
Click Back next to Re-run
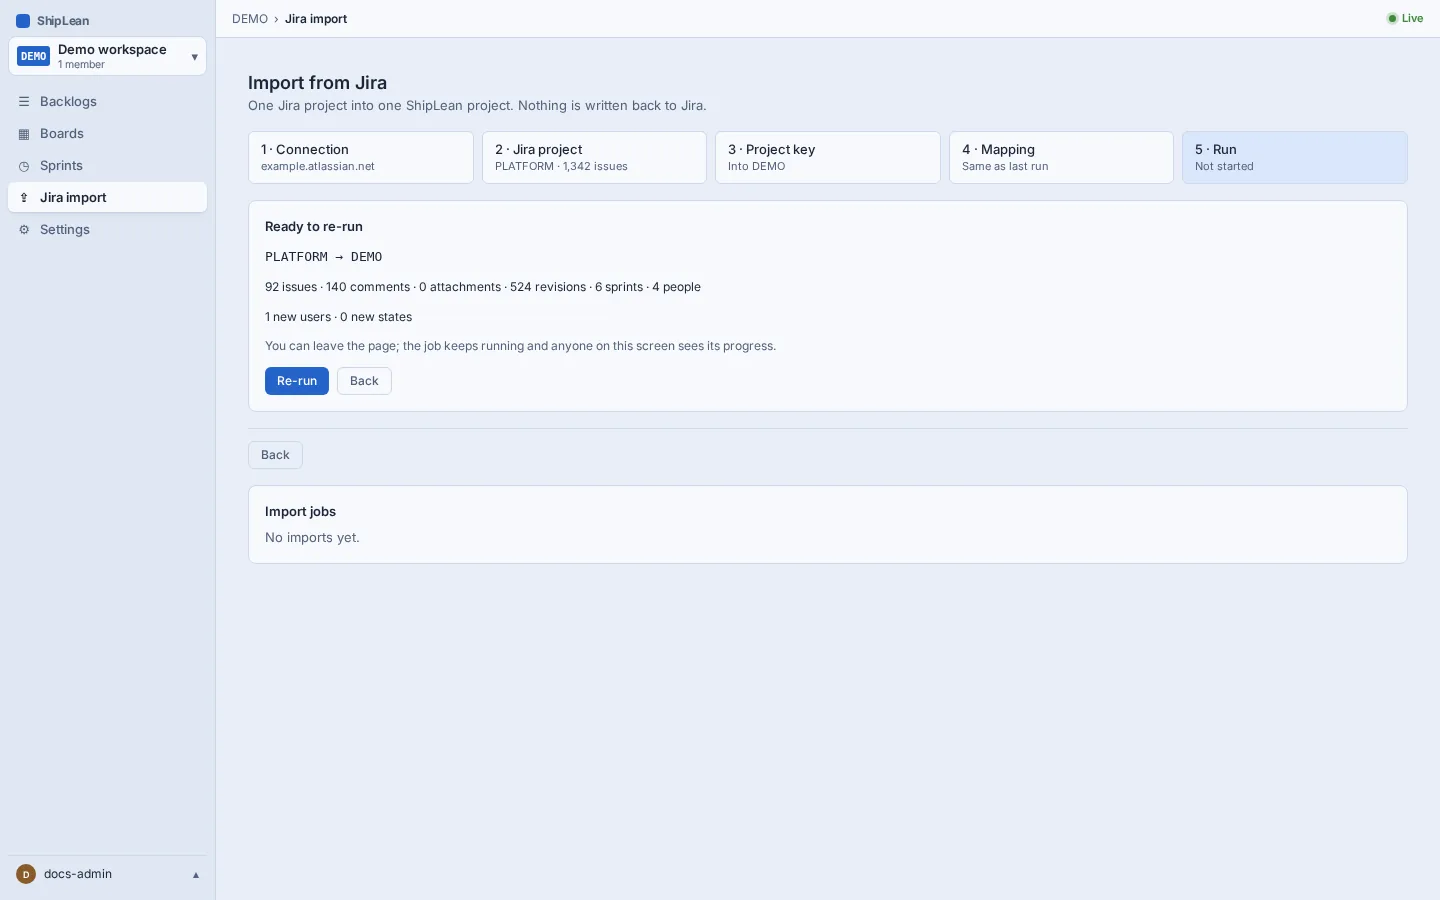pyautogui.click(x=364, y=381)
